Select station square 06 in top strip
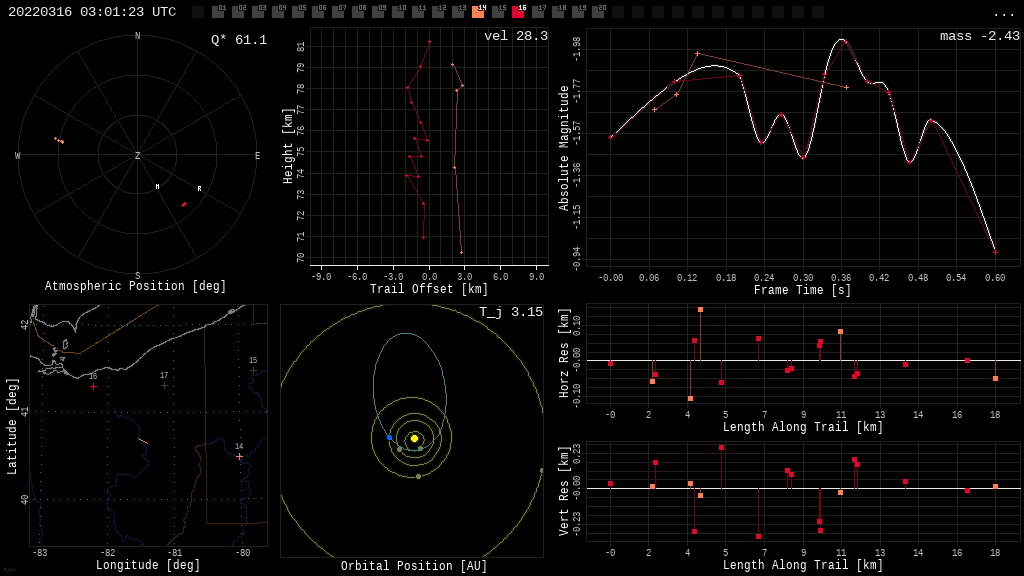1024x576 pixels. [318, 12]
